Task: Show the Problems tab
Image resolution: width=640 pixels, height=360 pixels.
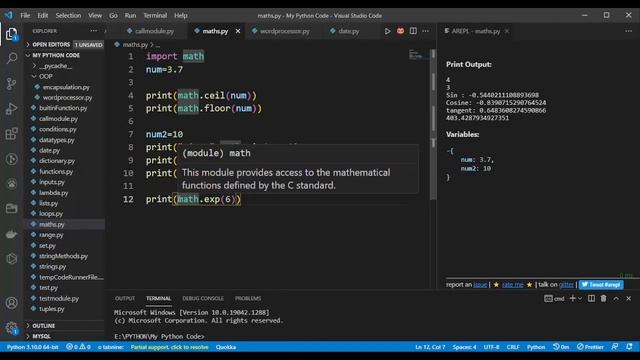Action: [248, 298]
